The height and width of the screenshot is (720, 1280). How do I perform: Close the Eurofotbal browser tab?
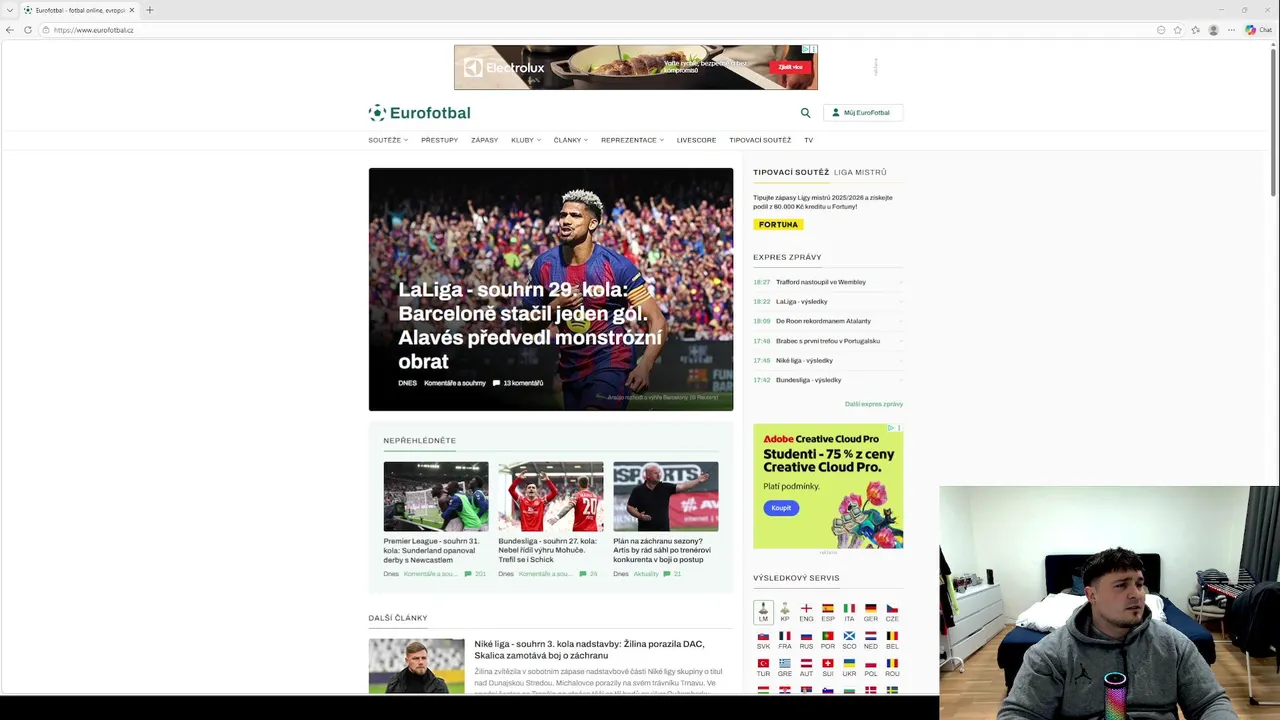132,10
